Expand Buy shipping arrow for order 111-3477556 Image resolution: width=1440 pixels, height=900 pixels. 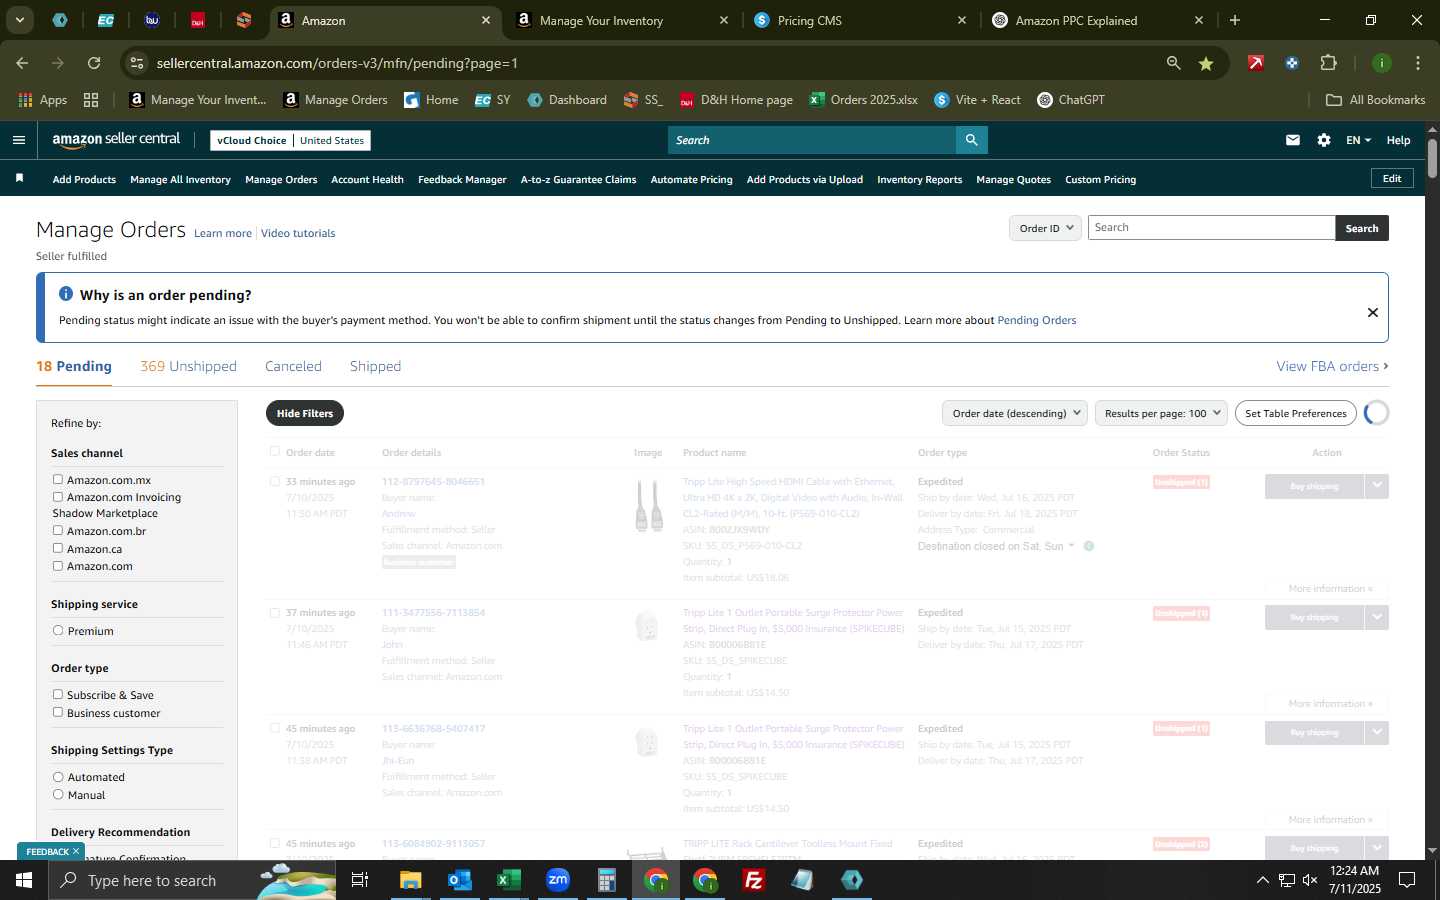tap(1377, 617)
